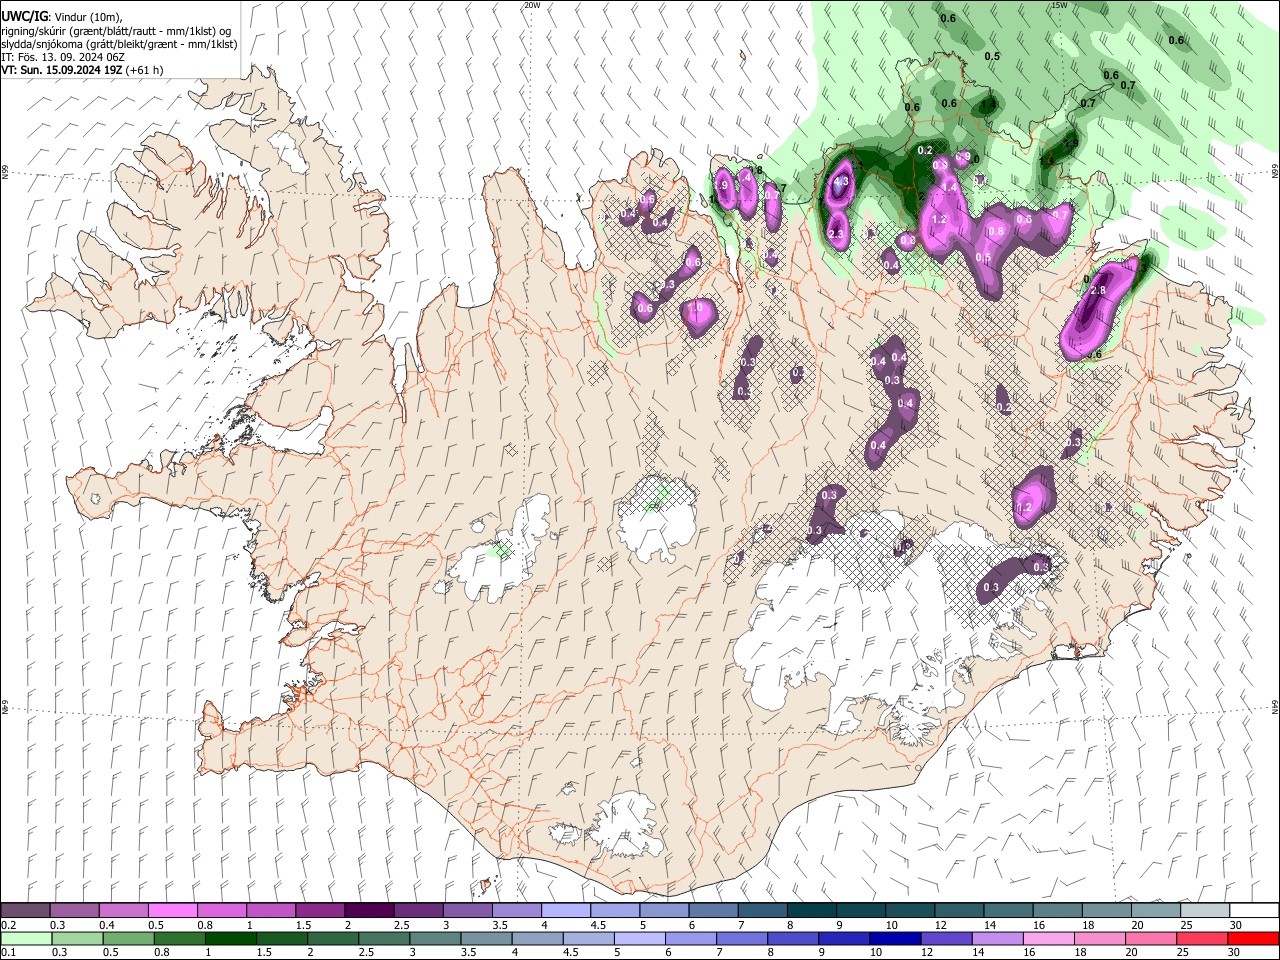
Task: Pick the top-row legend swatch between 18 and 20
Action: coord(1107,911)
